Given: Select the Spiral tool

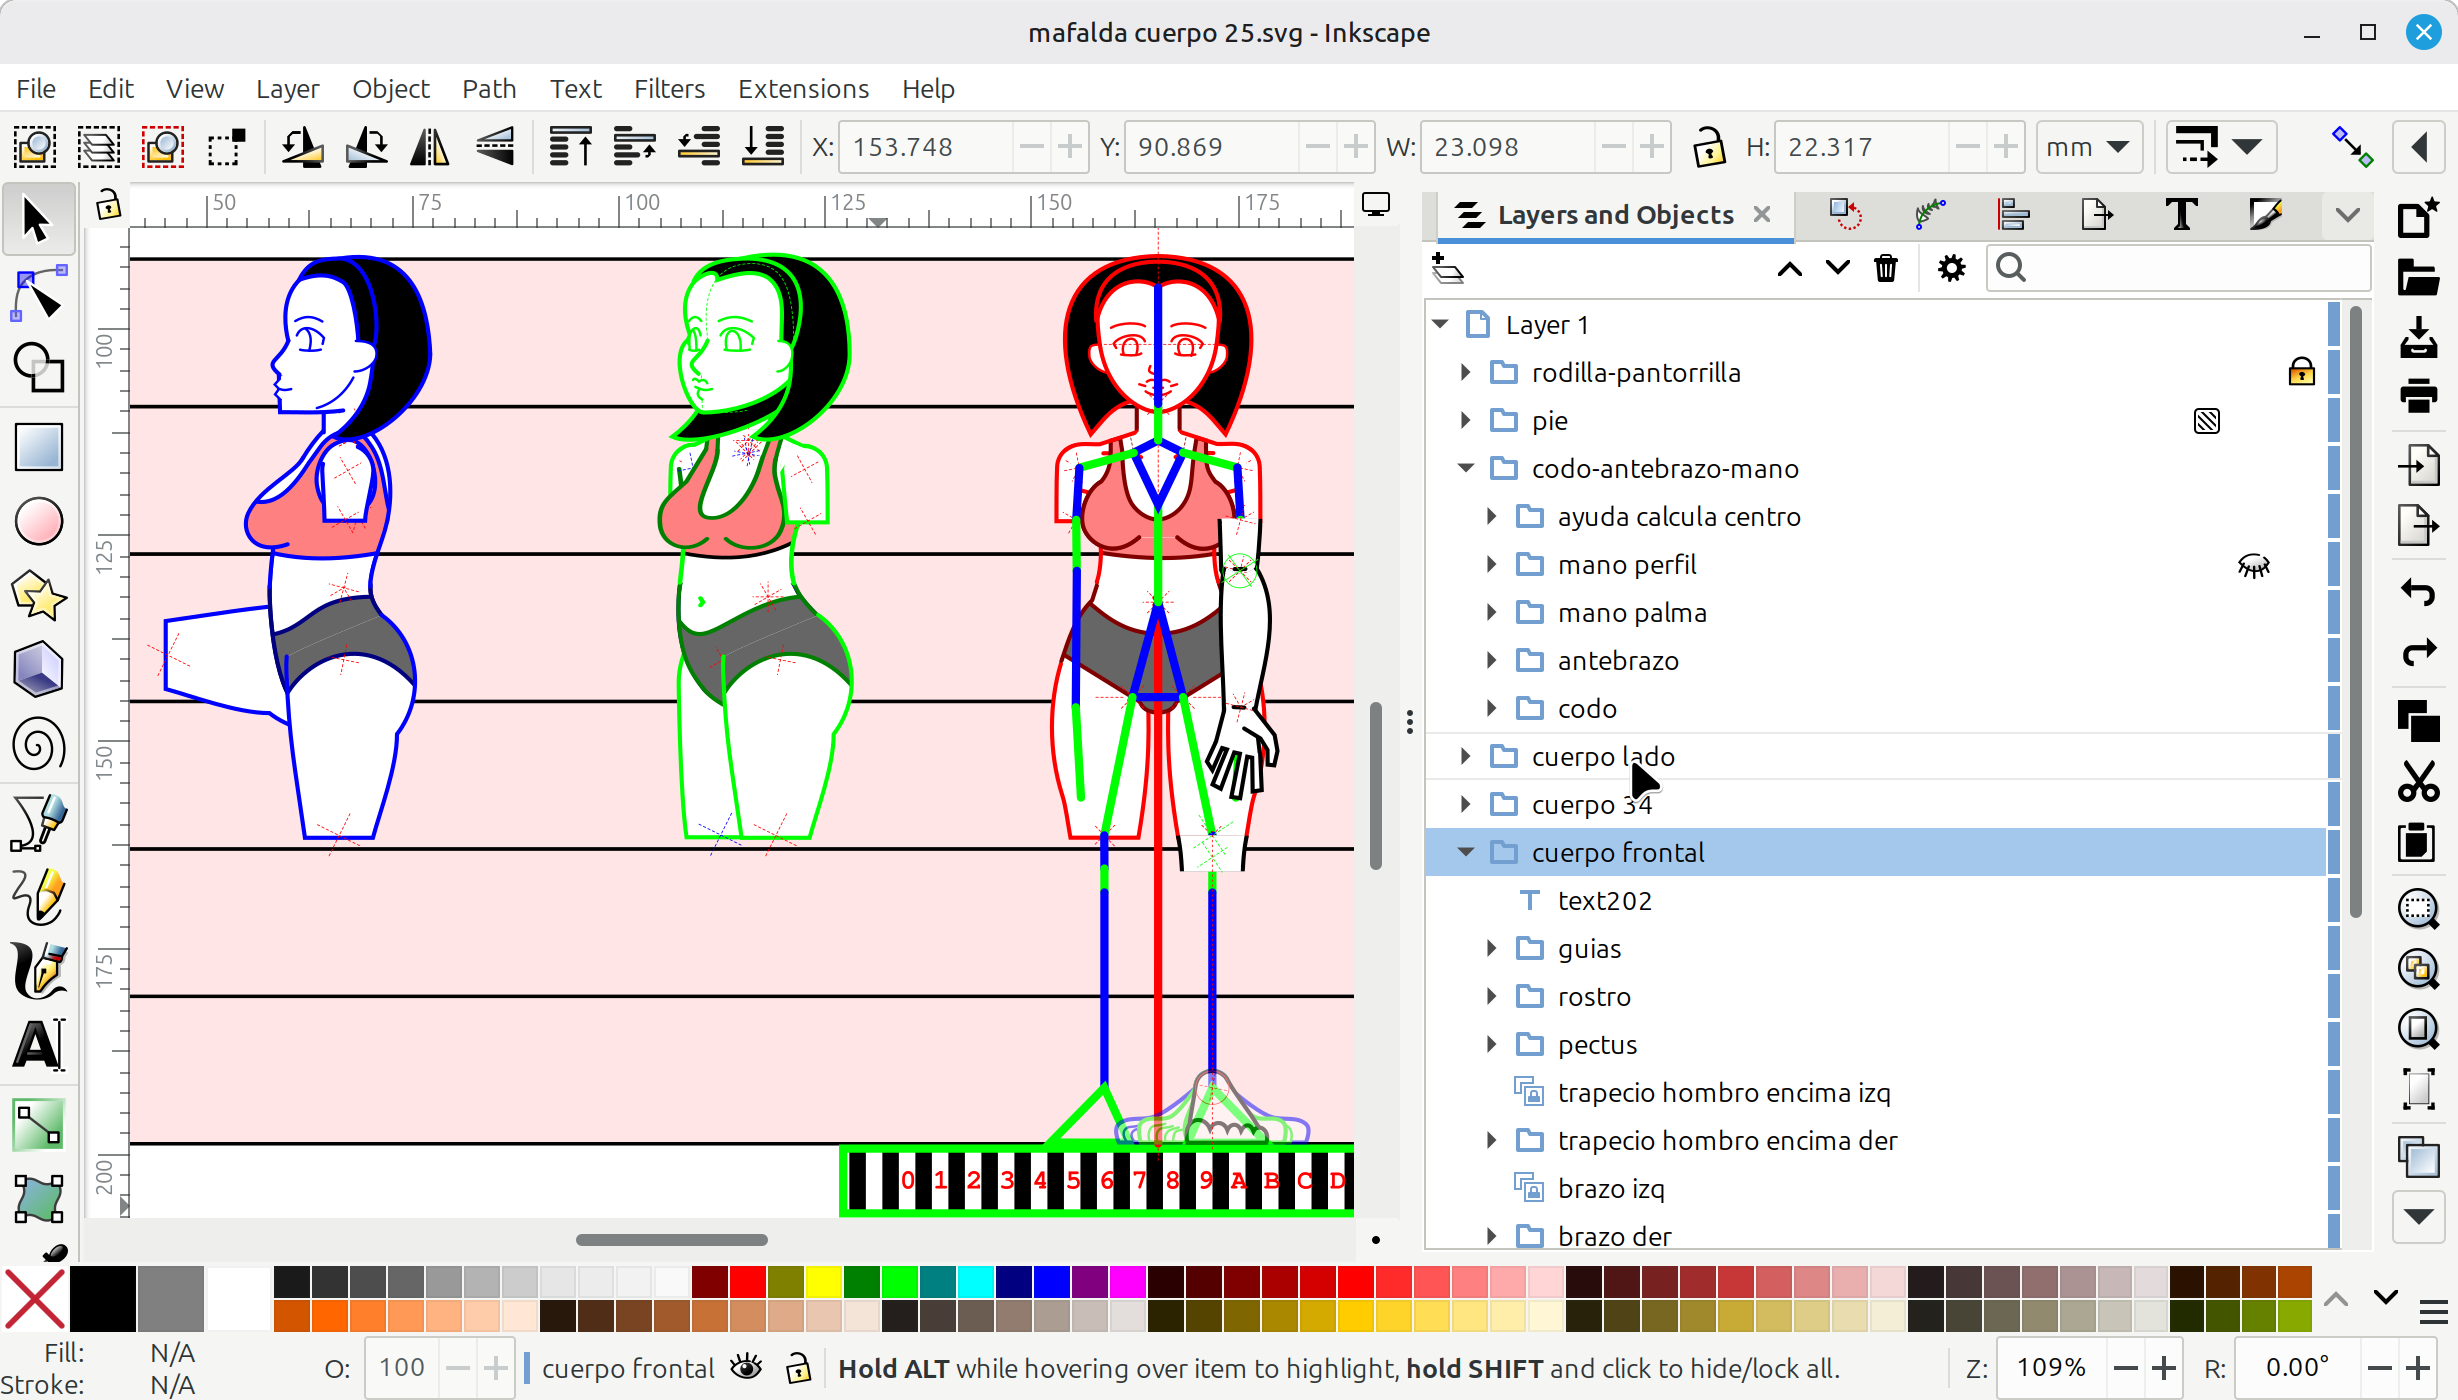Looking at the screenshot, I should point(38,746).
